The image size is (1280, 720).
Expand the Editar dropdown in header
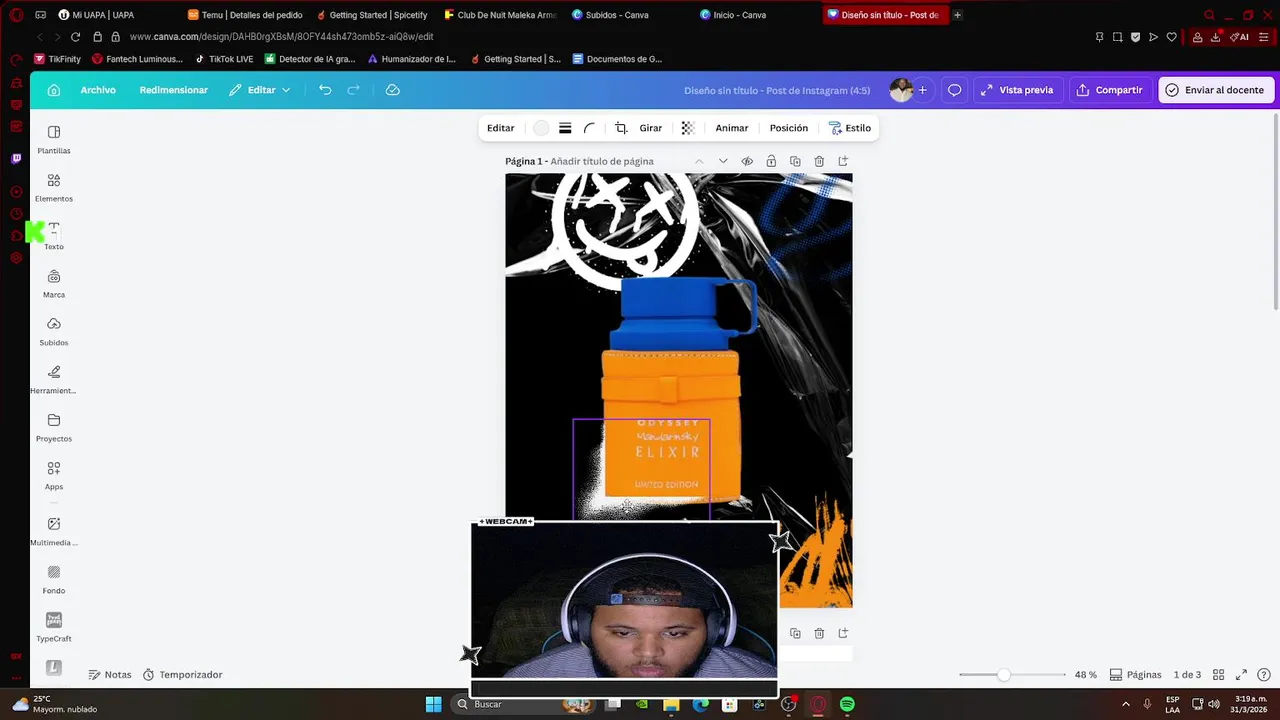[x=260, y=90]
